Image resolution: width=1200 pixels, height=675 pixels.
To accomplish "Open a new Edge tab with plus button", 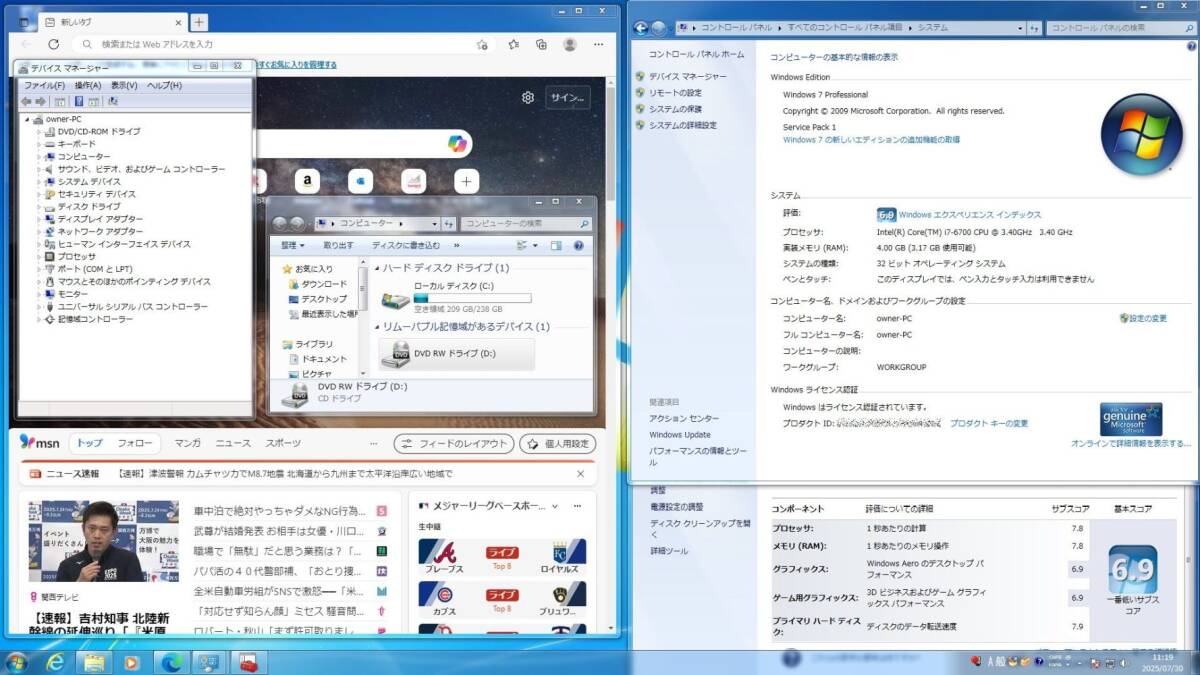I will tap(199, 21).
